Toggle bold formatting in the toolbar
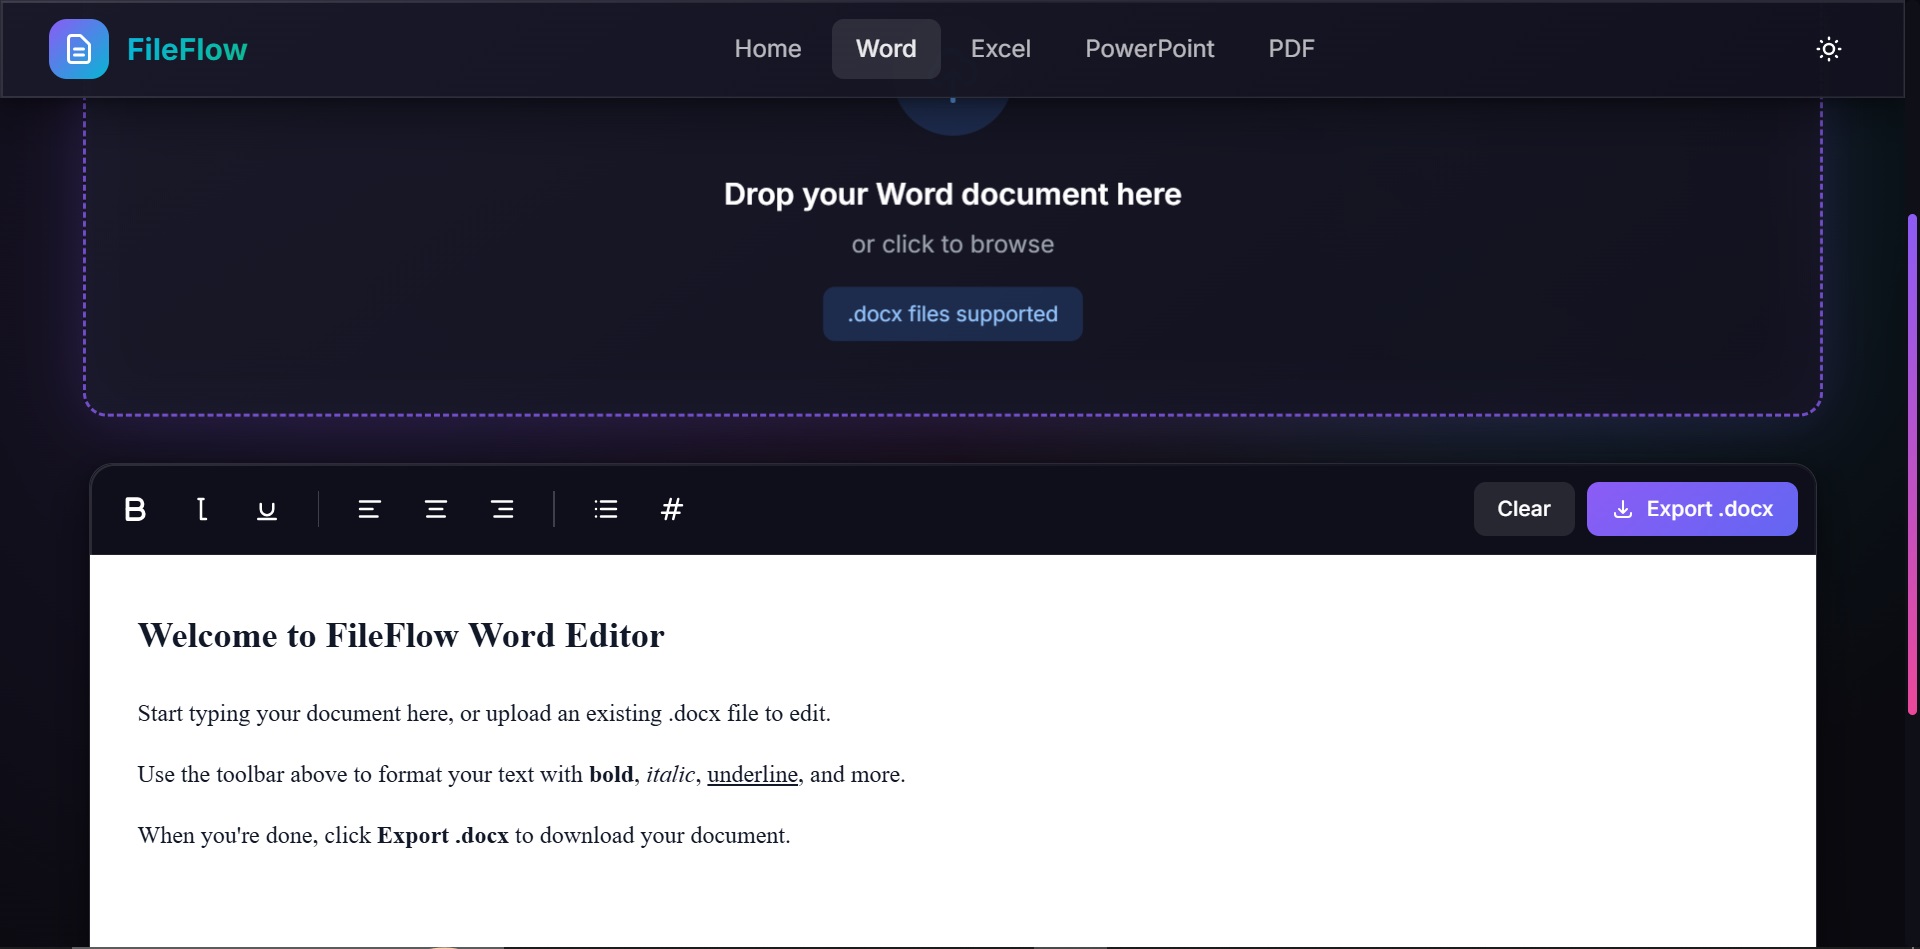The width and height of the screenshot is (1920, 949). pos(135,509)
